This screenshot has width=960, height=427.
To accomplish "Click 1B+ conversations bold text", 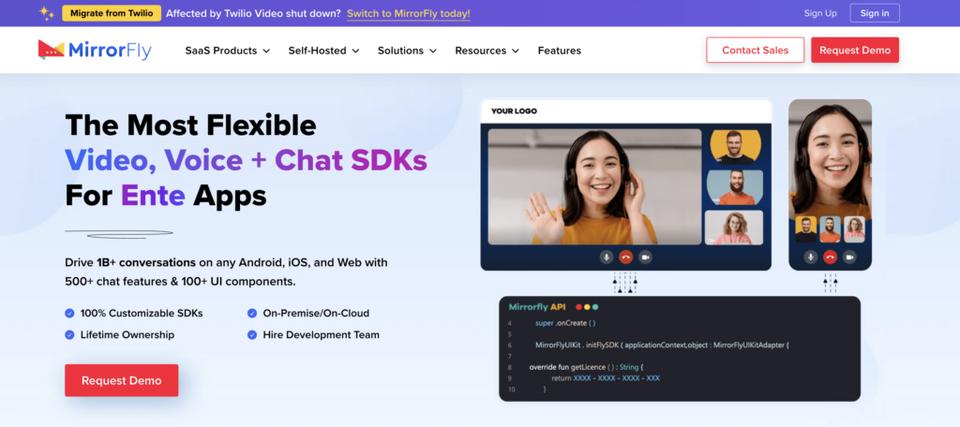I will click(x=146, y=262).
